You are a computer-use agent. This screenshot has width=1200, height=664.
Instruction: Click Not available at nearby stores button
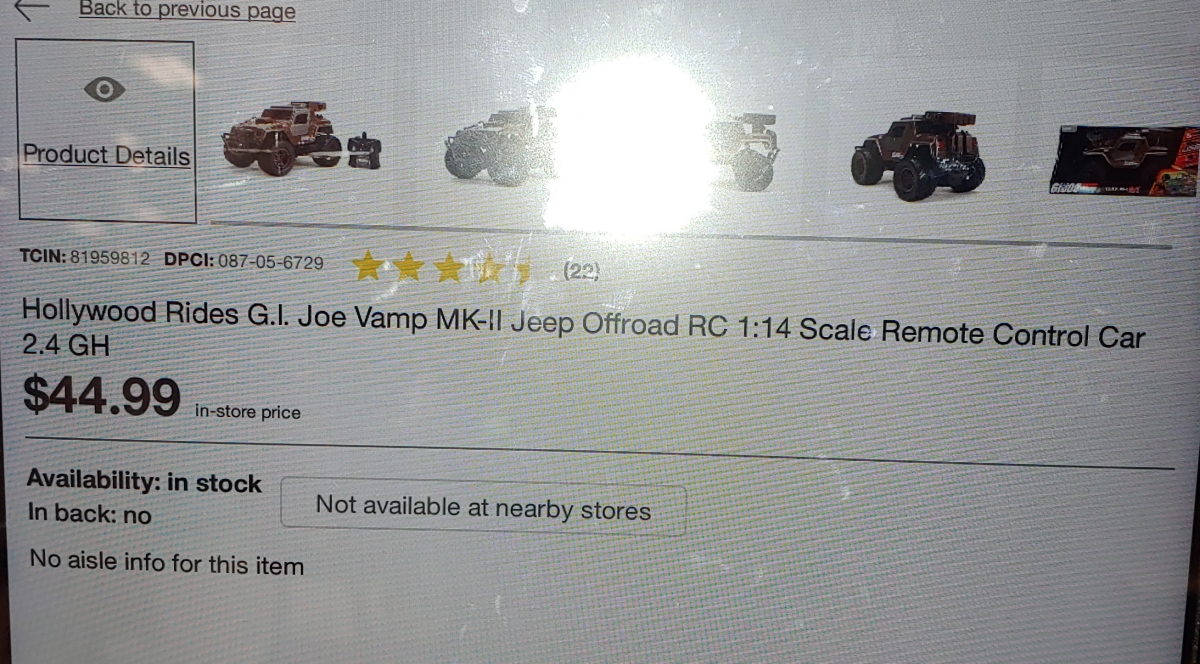click(483, 508)
